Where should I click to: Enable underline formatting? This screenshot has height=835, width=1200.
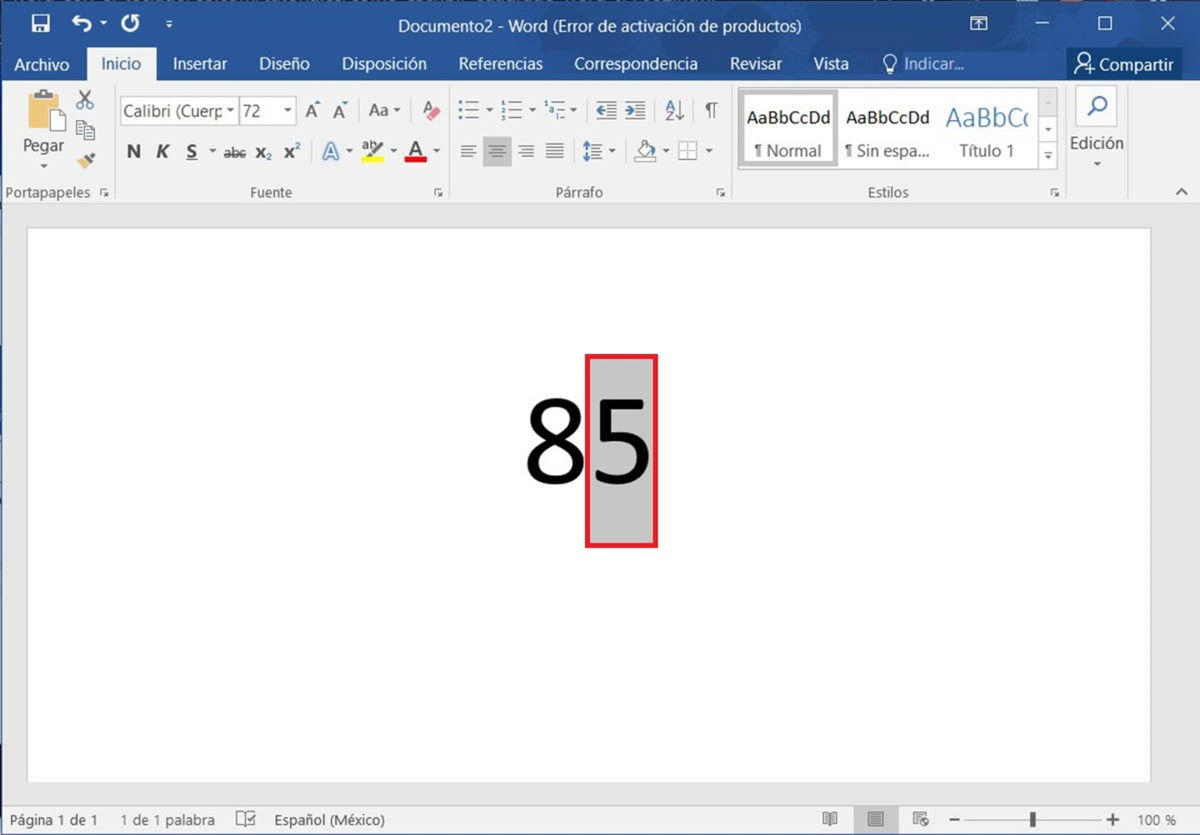click(190, 151)
